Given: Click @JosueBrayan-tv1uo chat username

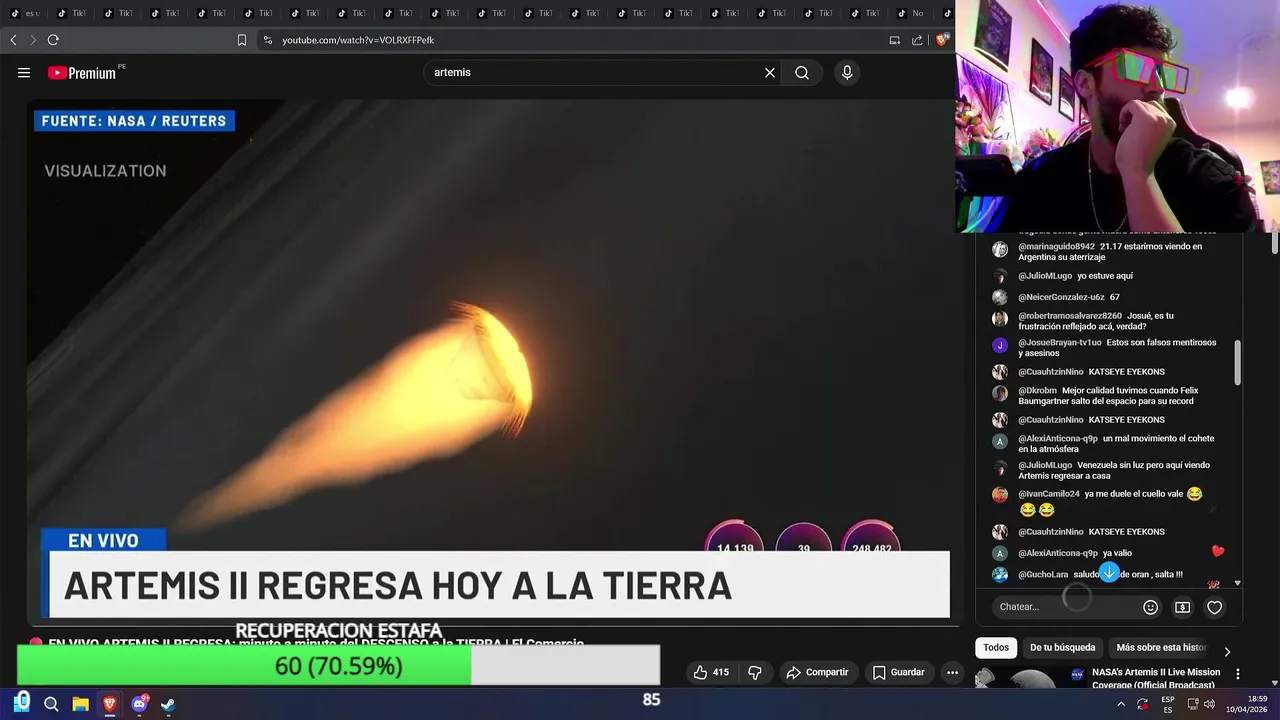Looking at the screenshot, I should [1060, 342].
